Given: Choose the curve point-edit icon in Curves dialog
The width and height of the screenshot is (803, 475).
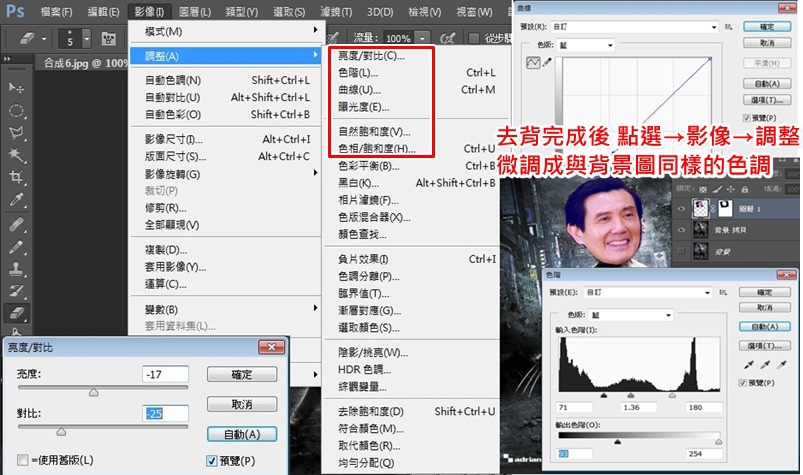Looking at the screenshot, I should click(533, 62).
